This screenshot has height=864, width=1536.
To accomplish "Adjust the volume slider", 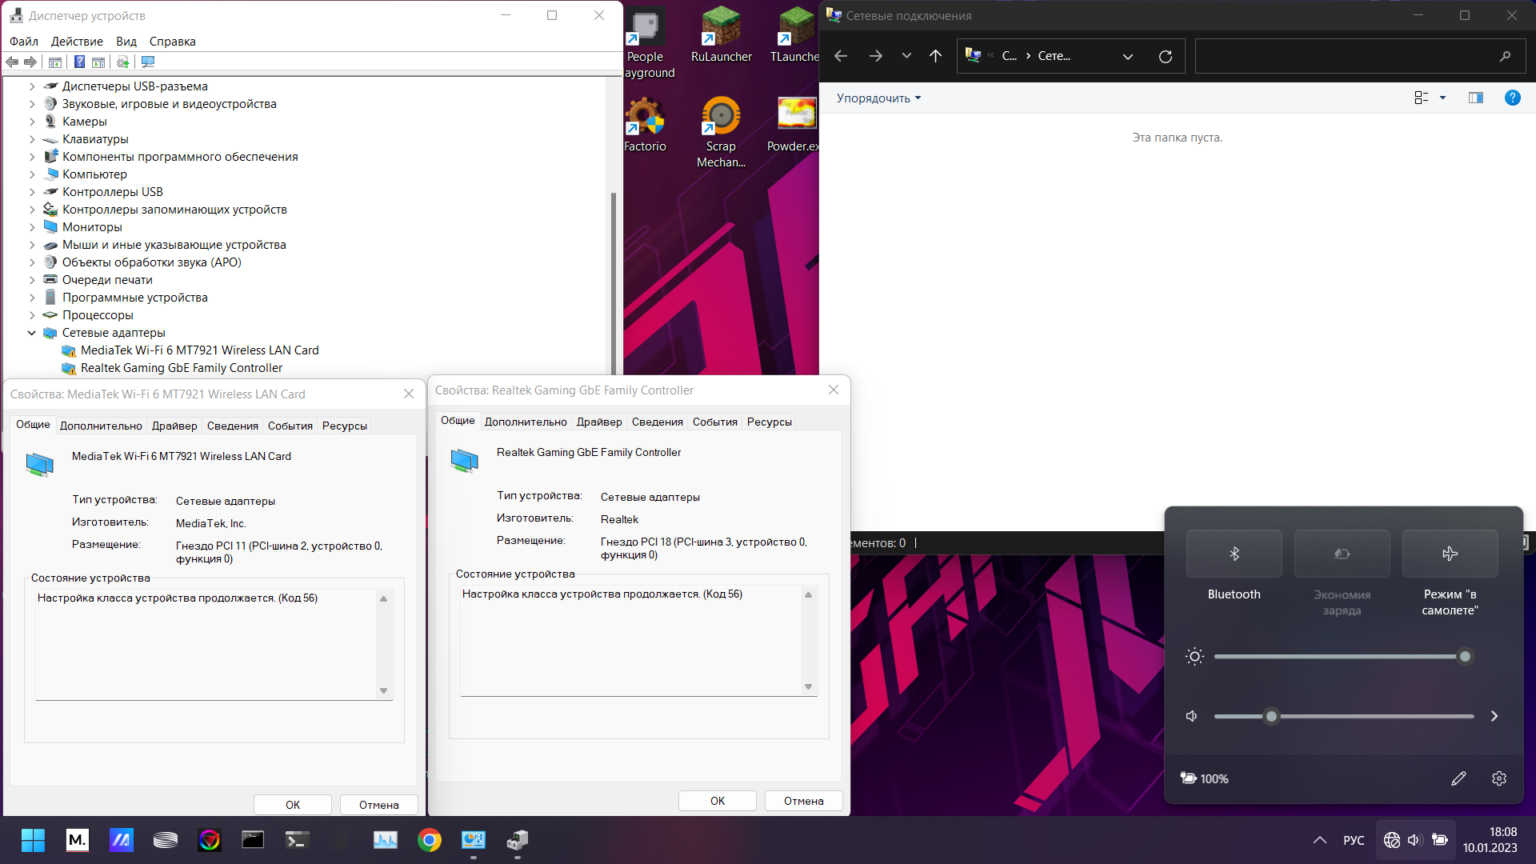I will tap(1344, 716).
